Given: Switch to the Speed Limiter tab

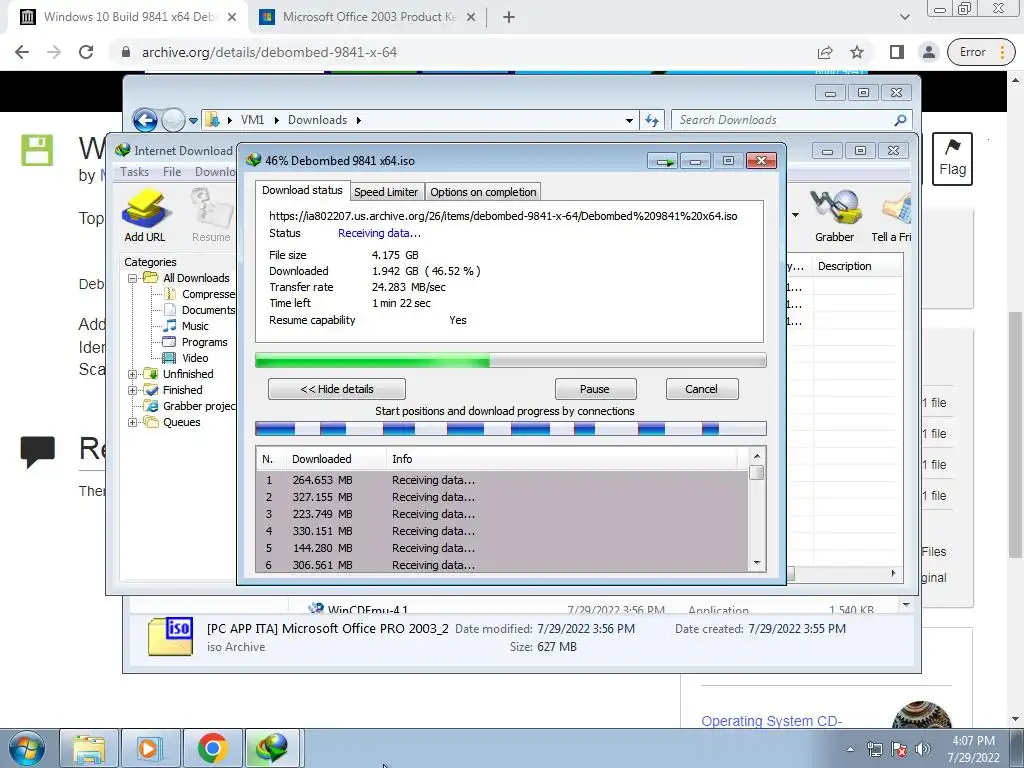Looking at the screenshot, I should [x=386, y=192].
